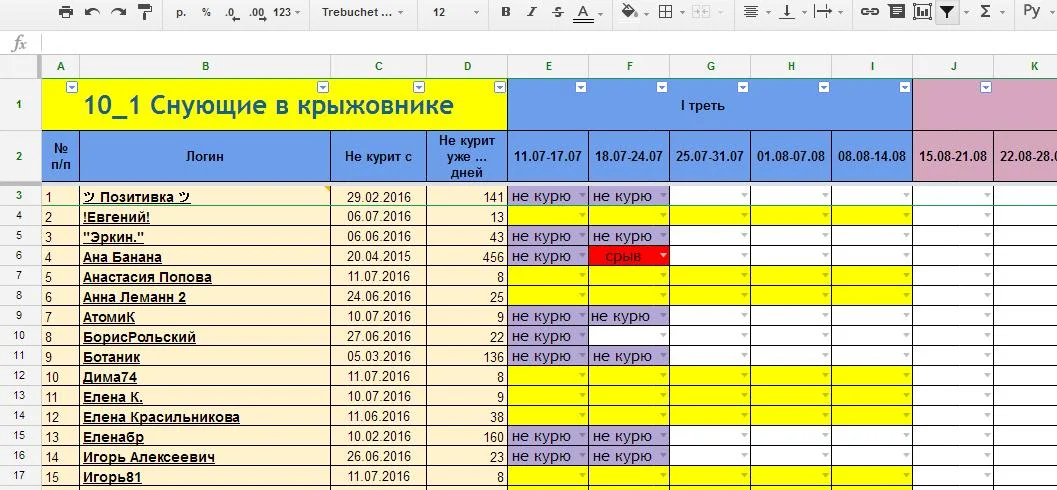Open the red срыв cell dropdown for Ана Банана
The width and height of the screenshot is (1057, 490).
pyautogui.click(x=664, y=257)
